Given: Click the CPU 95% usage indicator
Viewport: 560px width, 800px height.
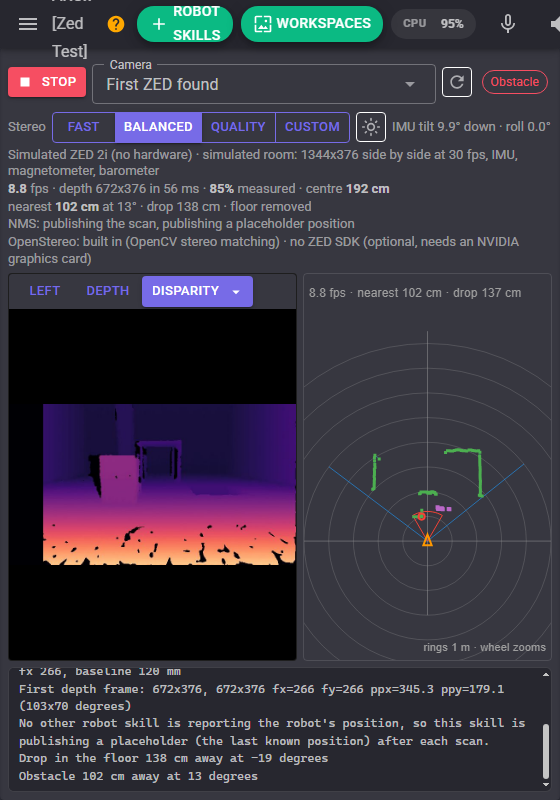Looking at the screenshot, I should 433,23.
